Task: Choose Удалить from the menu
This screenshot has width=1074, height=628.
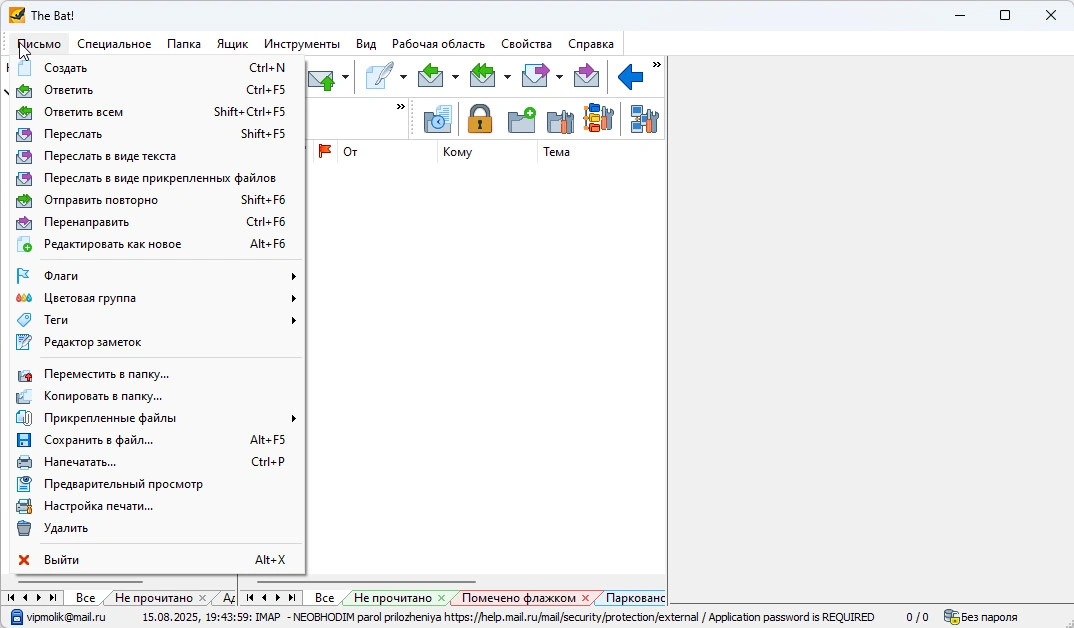Action: point(158,528)
